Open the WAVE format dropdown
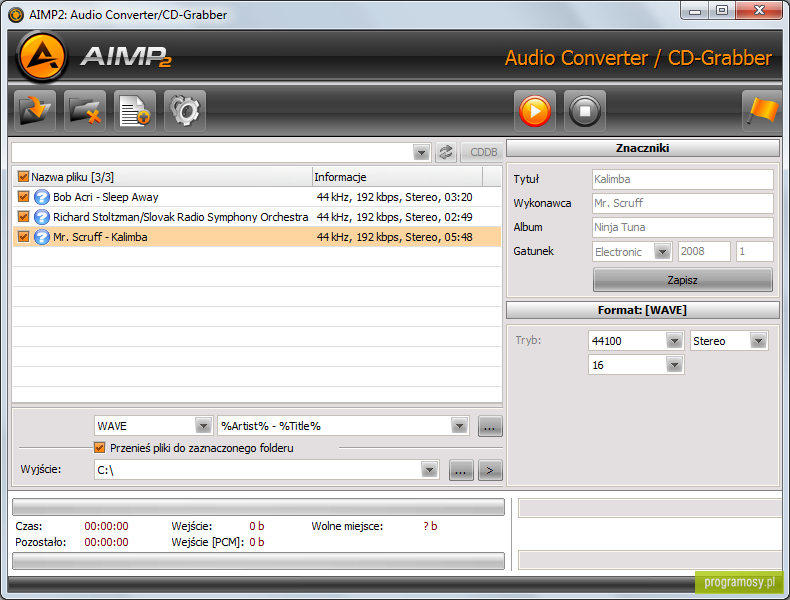This screenshot has height=600, width=790. click(x=203, y=426)
